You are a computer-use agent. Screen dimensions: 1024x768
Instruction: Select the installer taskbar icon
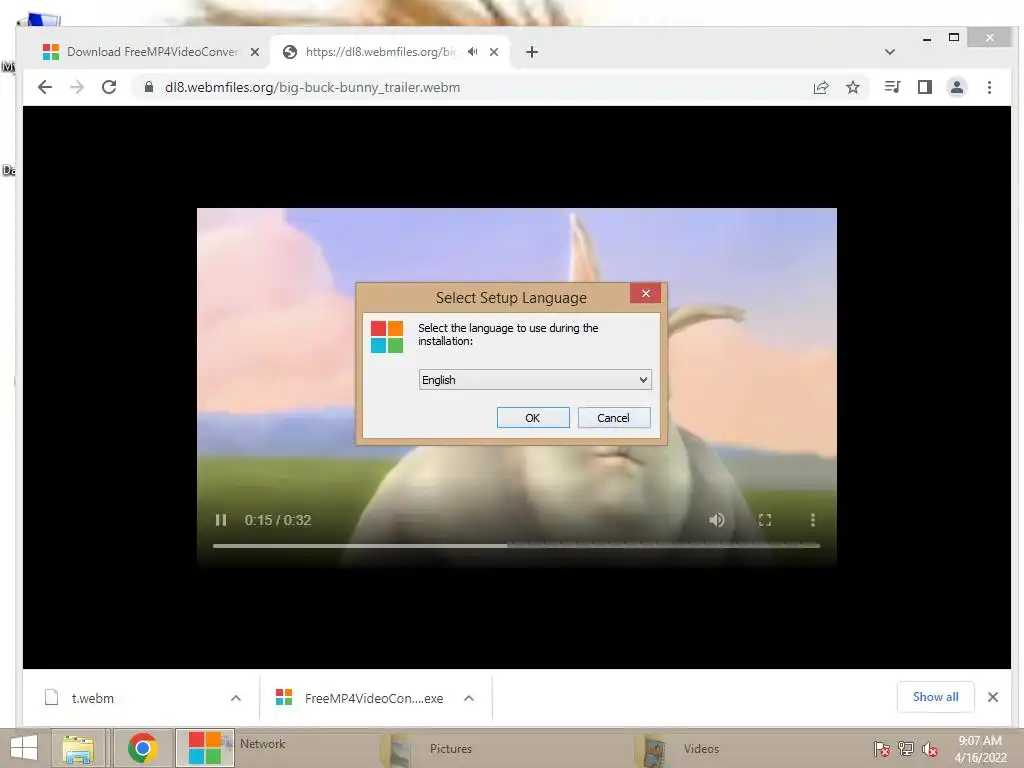(x=204, y=748)
